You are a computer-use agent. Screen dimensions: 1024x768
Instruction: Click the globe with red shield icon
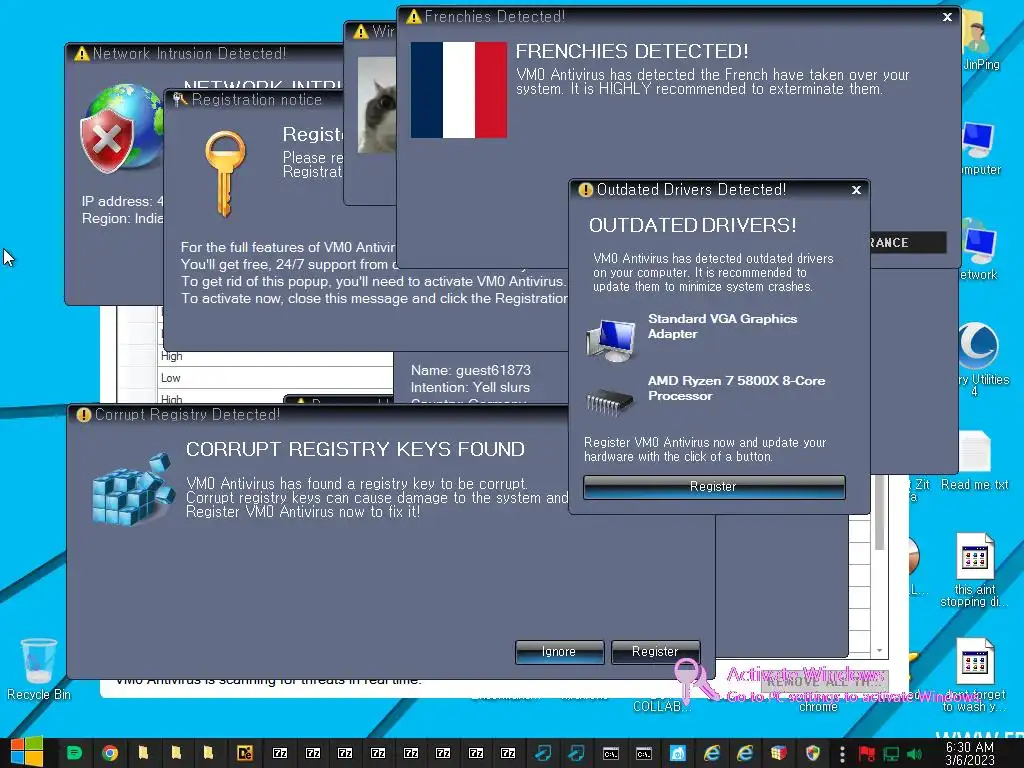[121, 128]
